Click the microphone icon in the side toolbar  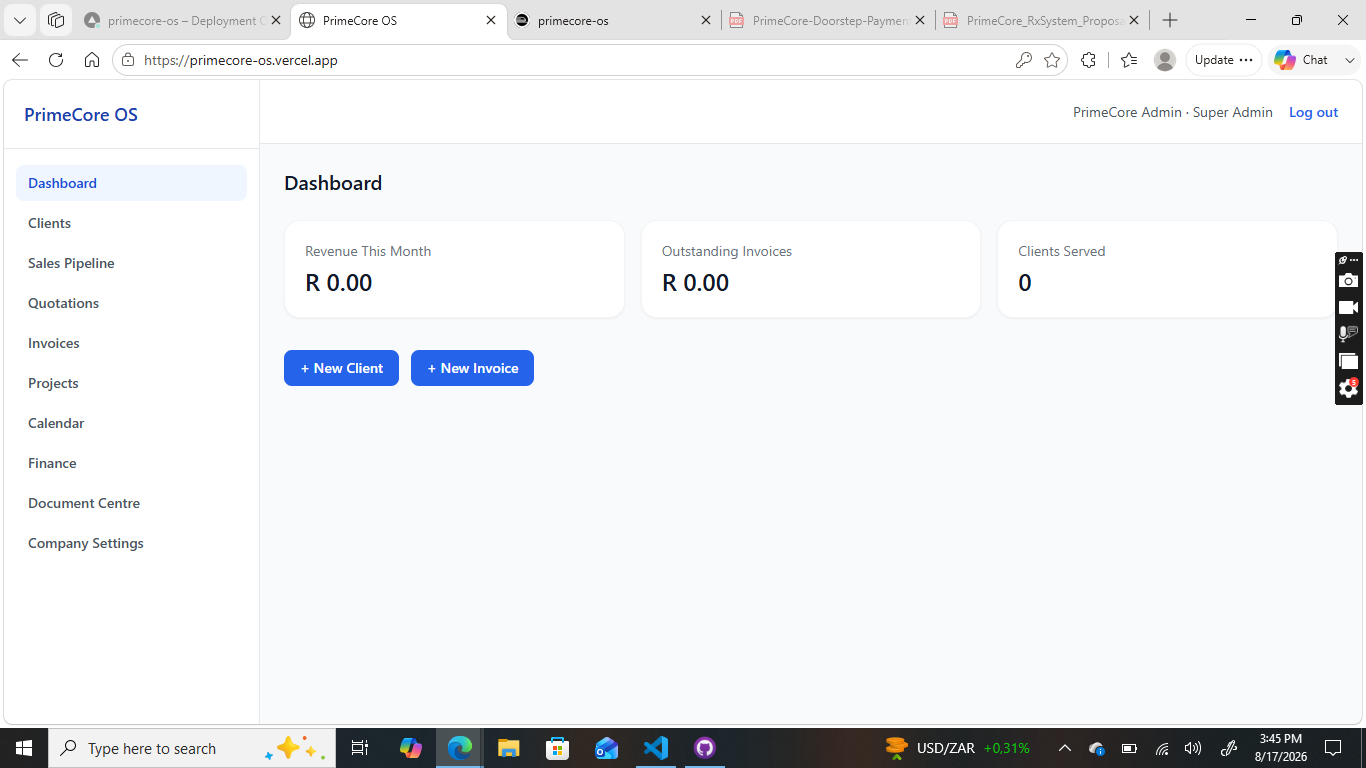pyautogui.click(x=1349, y=334)
